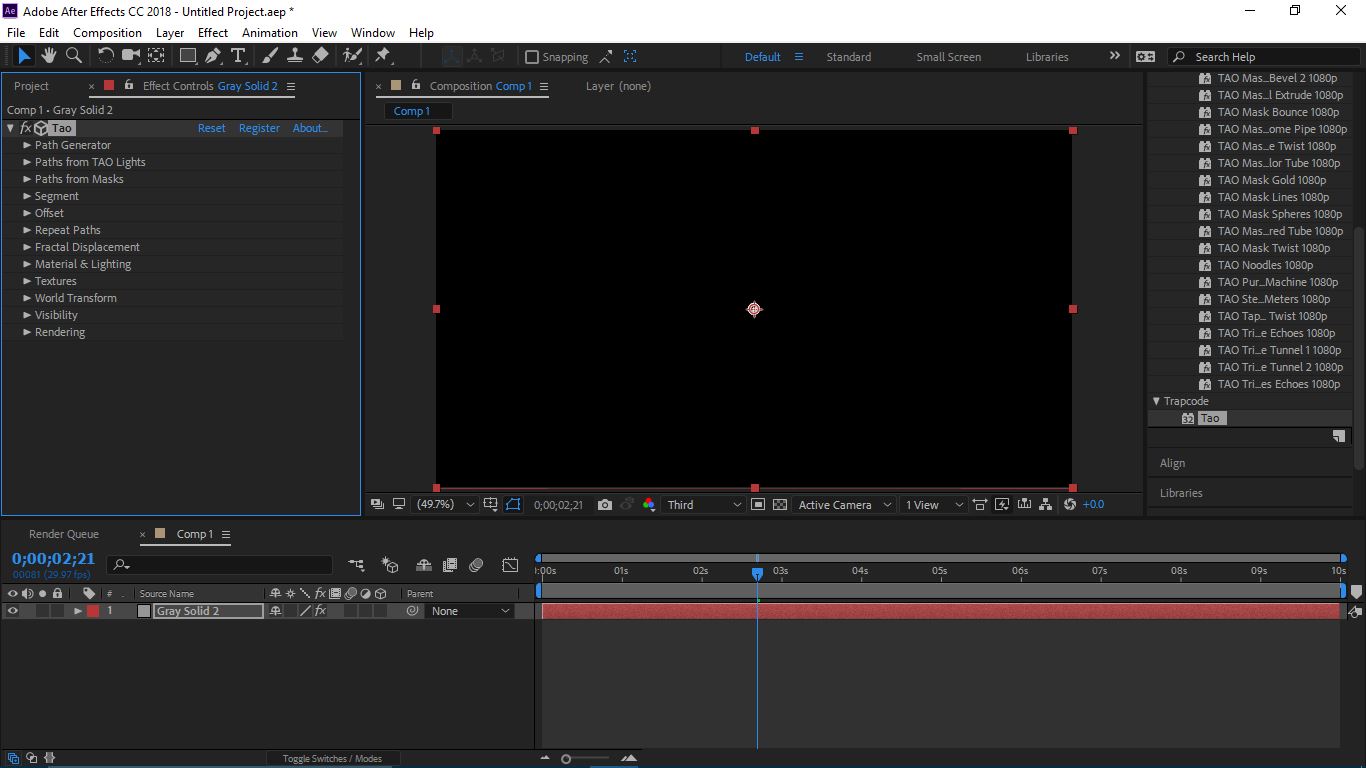The width and height of the screenshot is (1366, 768).
Task: Select the Hand tool
Action: tap(49, 56)
